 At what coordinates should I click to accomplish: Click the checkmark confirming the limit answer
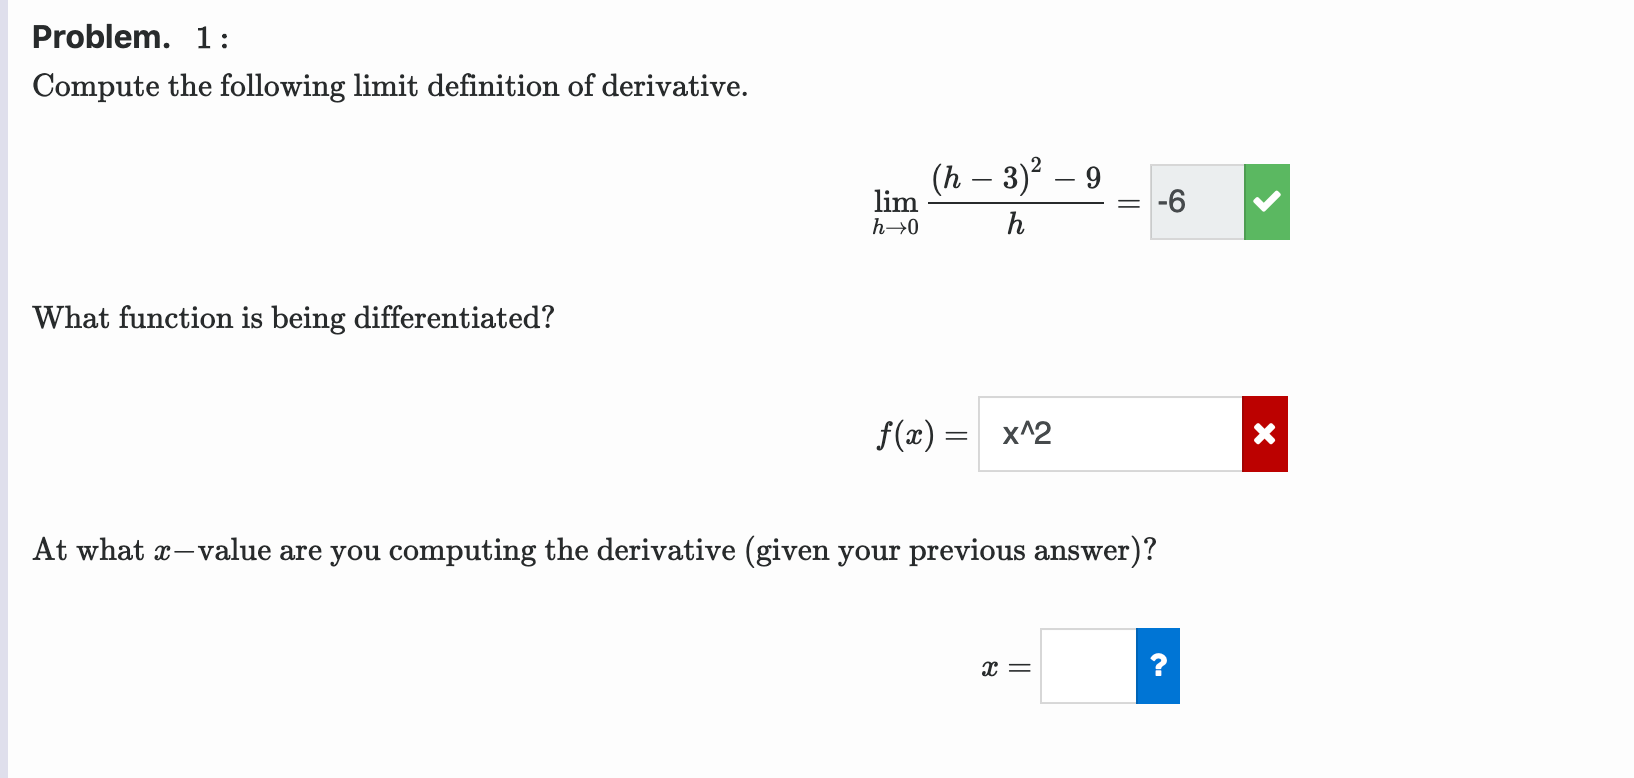coord(1265,201)
